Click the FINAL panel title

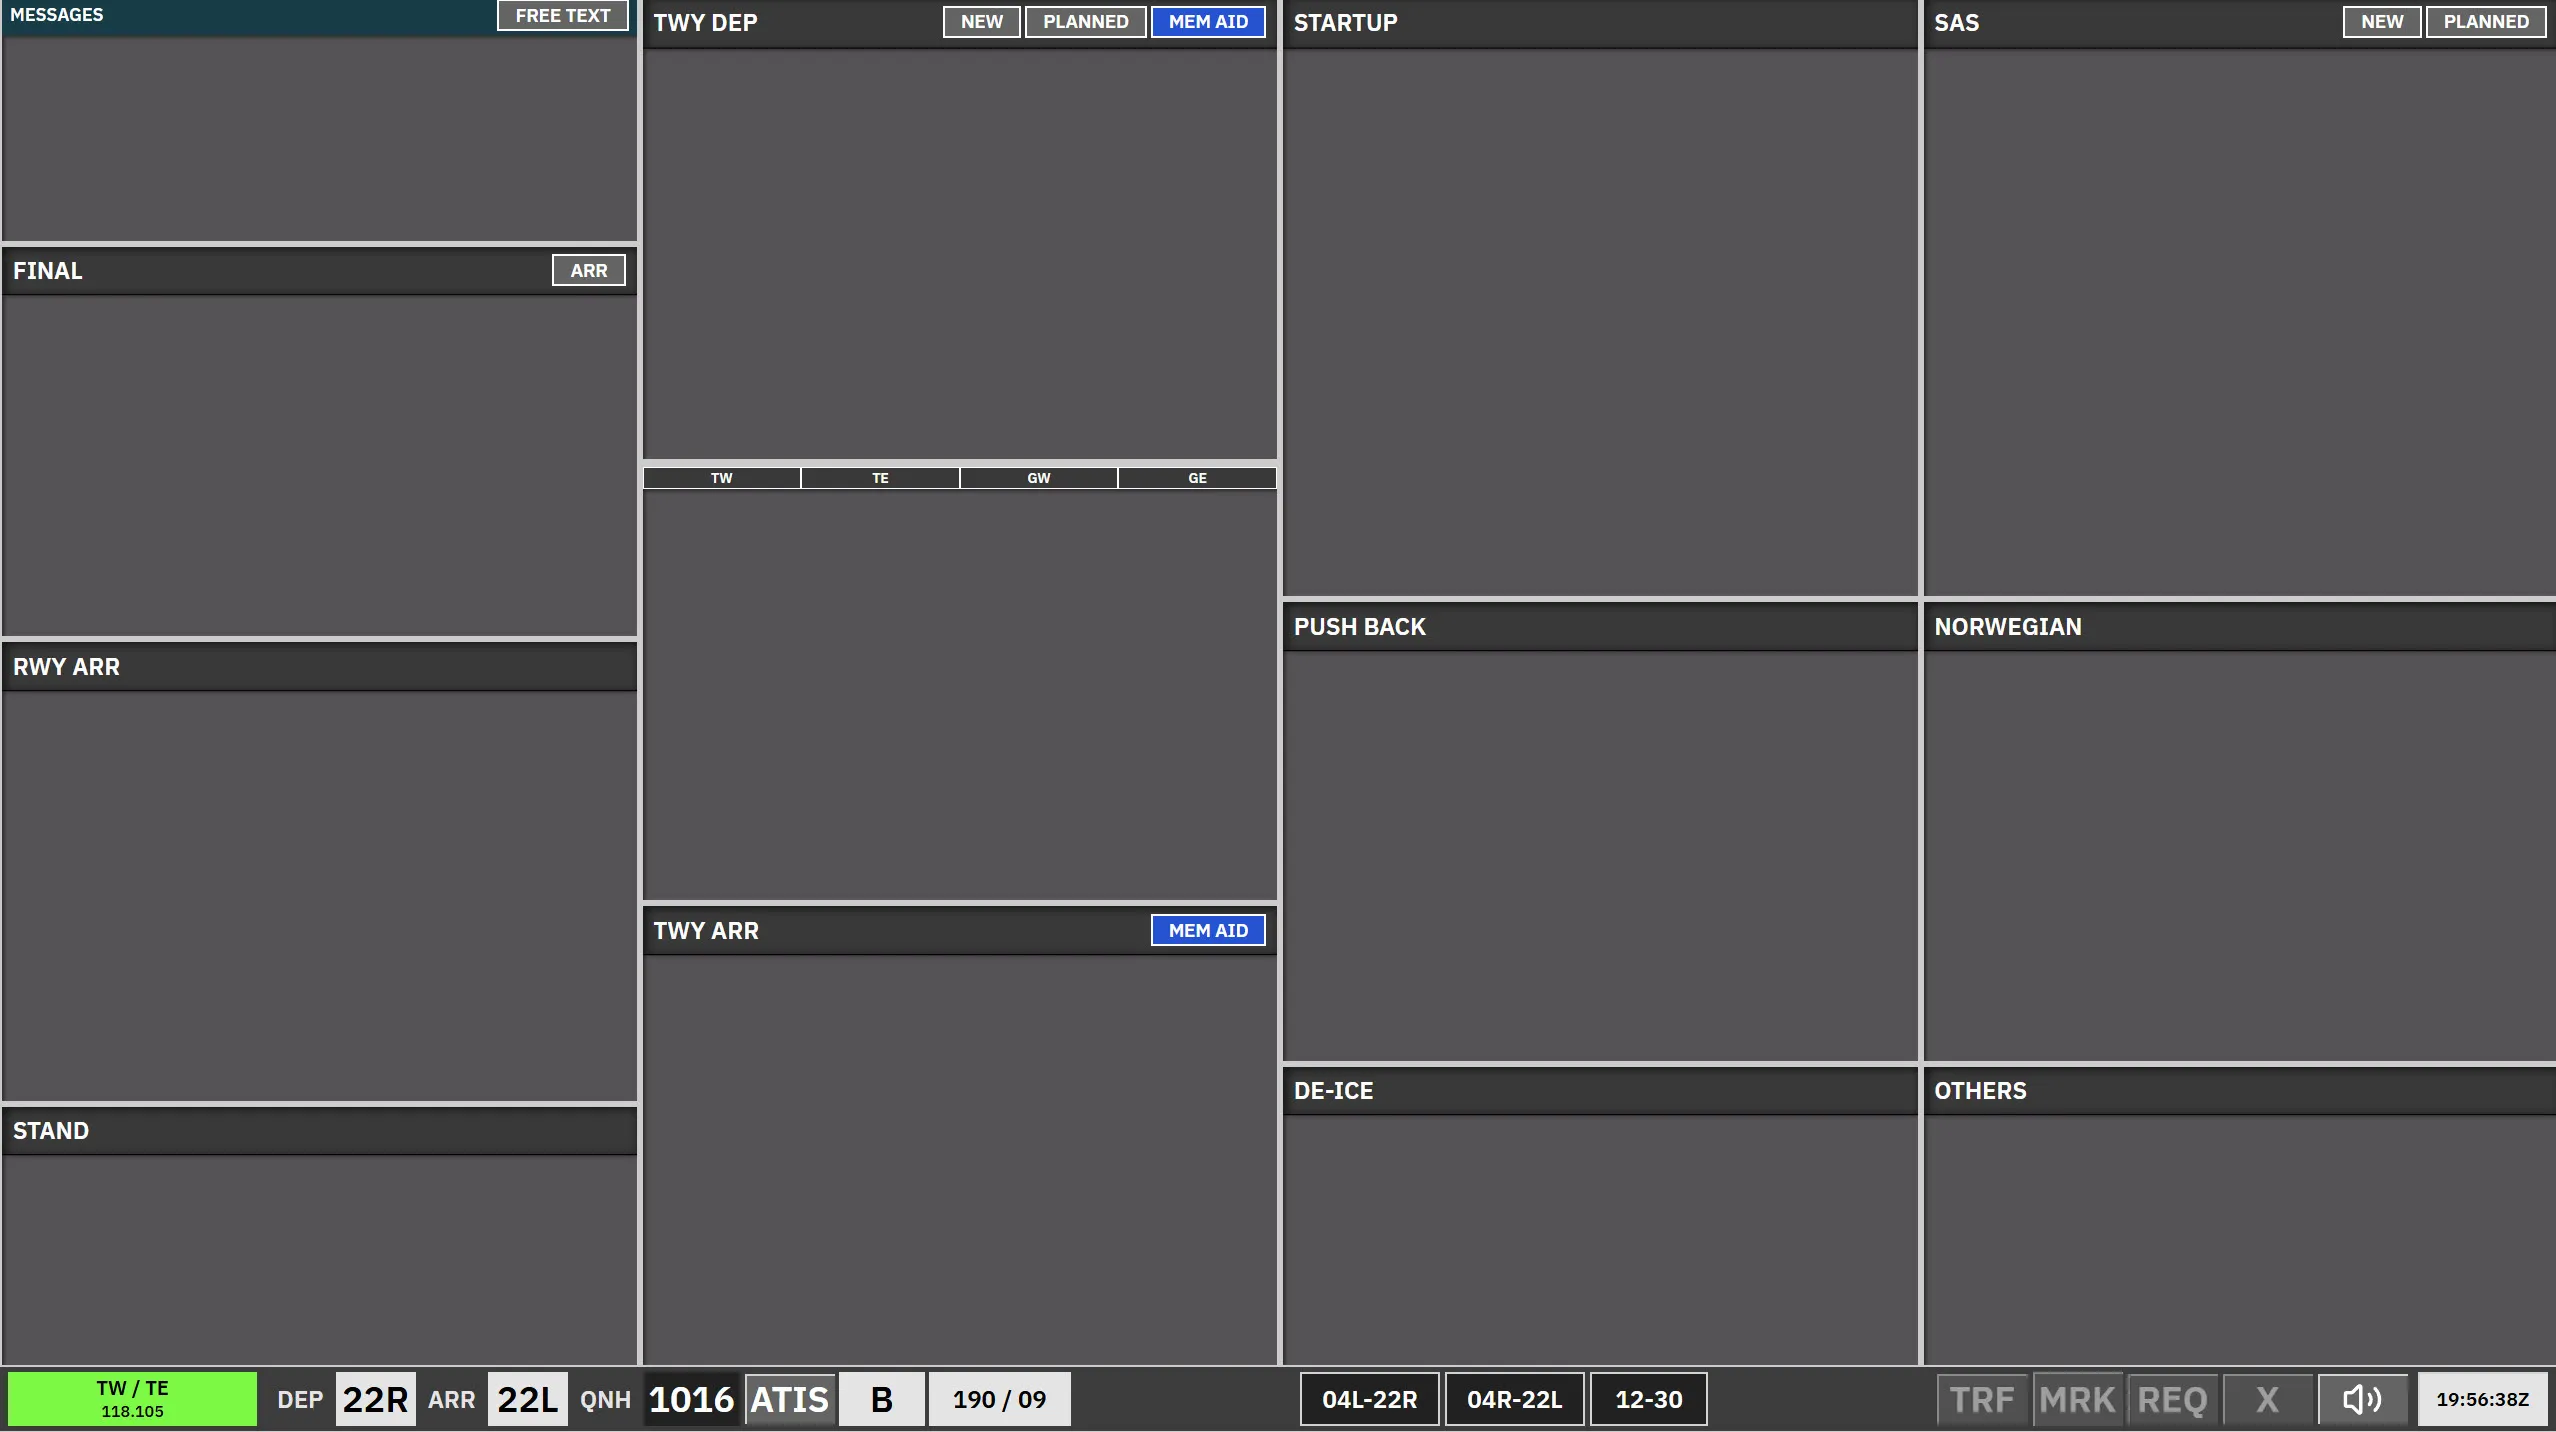pyautogui.click(x=47, y=271)
